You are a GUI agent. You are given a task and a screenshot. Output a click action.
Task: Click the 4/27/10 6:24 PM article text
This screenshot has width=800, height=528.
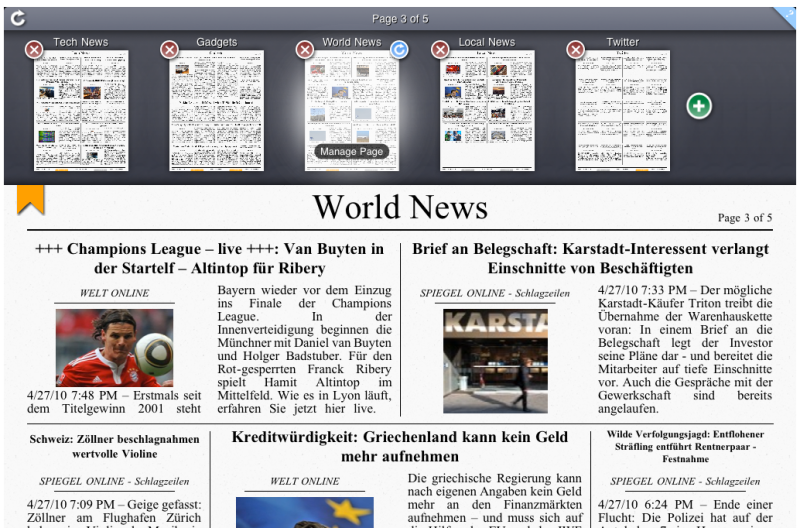tap(685, 513)
